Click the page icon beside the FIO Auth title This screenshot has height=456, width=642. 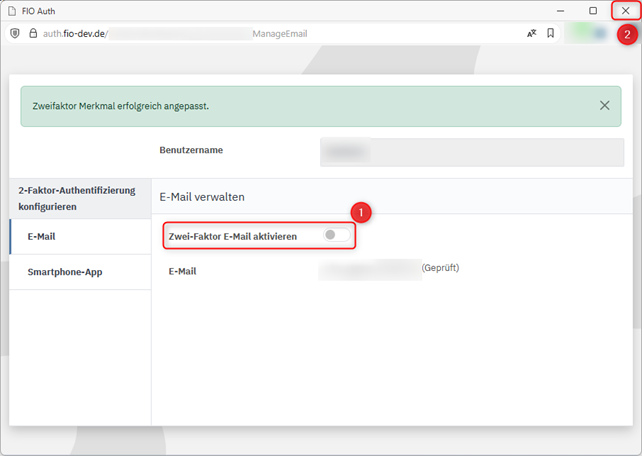pyautogui.click(x=12, y=10)
